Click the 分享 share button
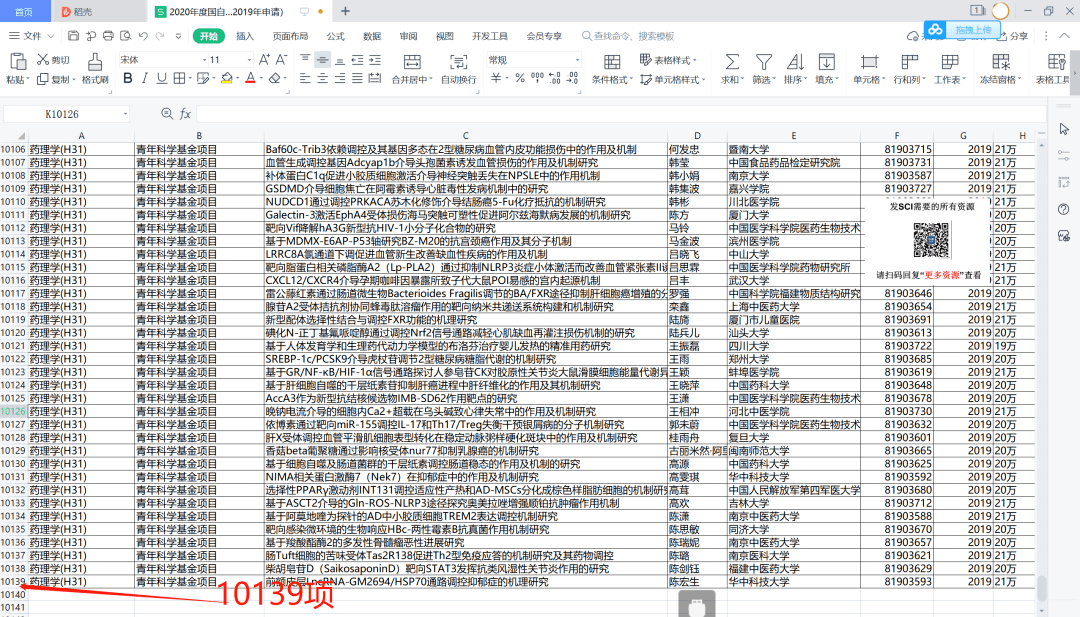The height and width of the screenshot is (617, 1080). [1012, 36]
